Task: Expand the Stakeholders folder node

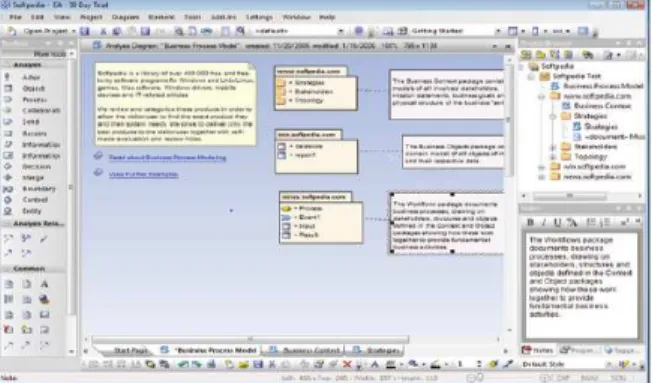Action: click(553, 147)
